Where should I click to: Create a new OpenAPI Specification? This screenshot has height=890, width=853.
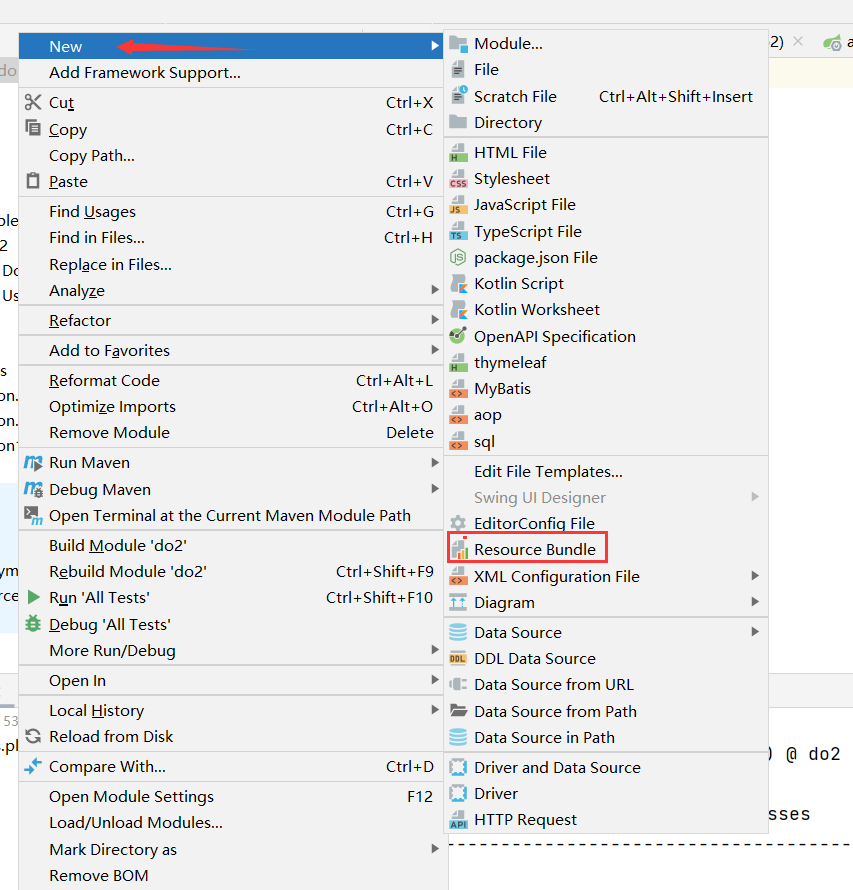coord(554,336)
